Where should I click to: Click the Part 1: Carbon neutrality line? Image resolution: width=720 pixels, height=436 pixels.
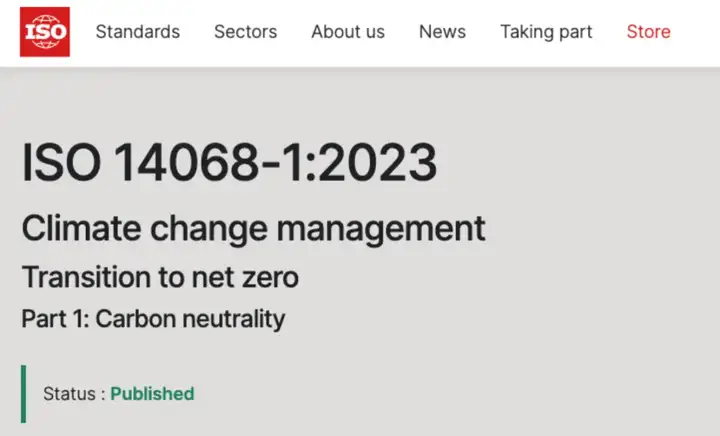click(153, 319)
